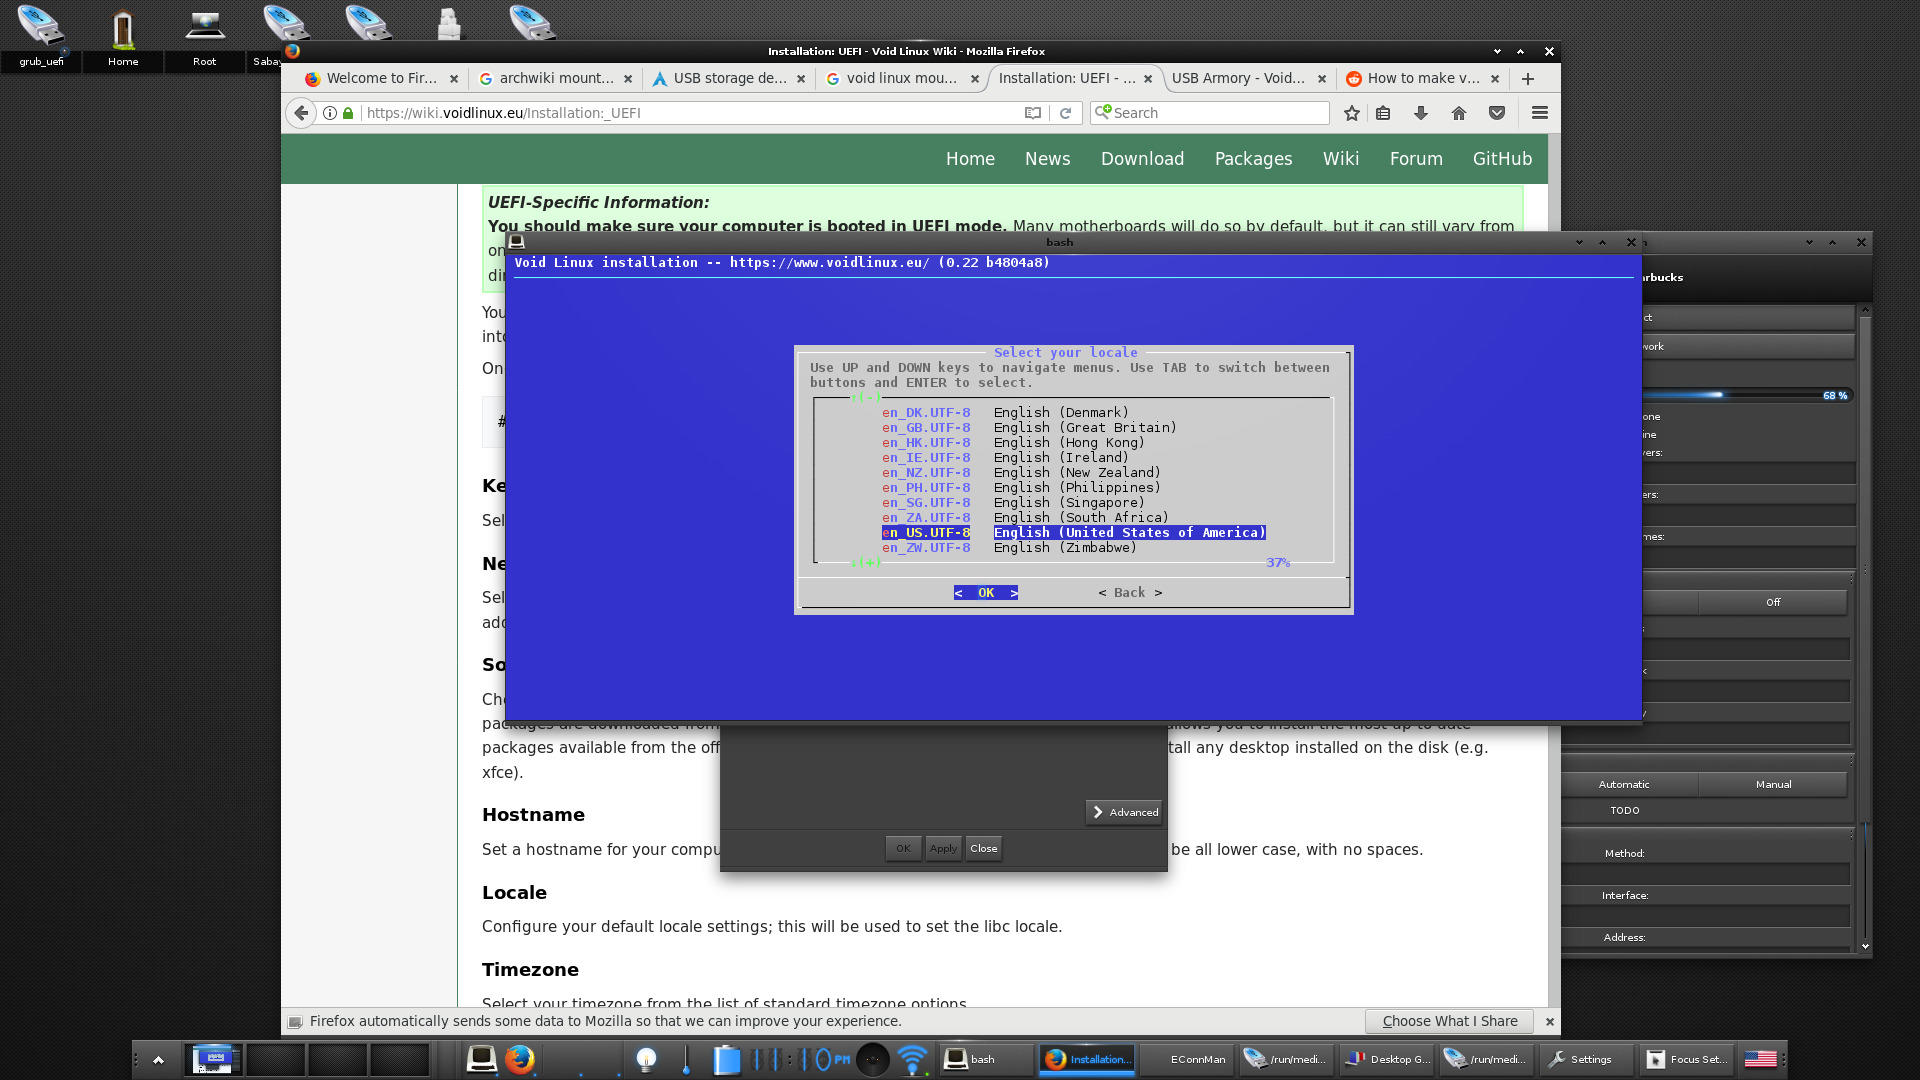Open the GitHub link in site navigation

coord(1502,159)
